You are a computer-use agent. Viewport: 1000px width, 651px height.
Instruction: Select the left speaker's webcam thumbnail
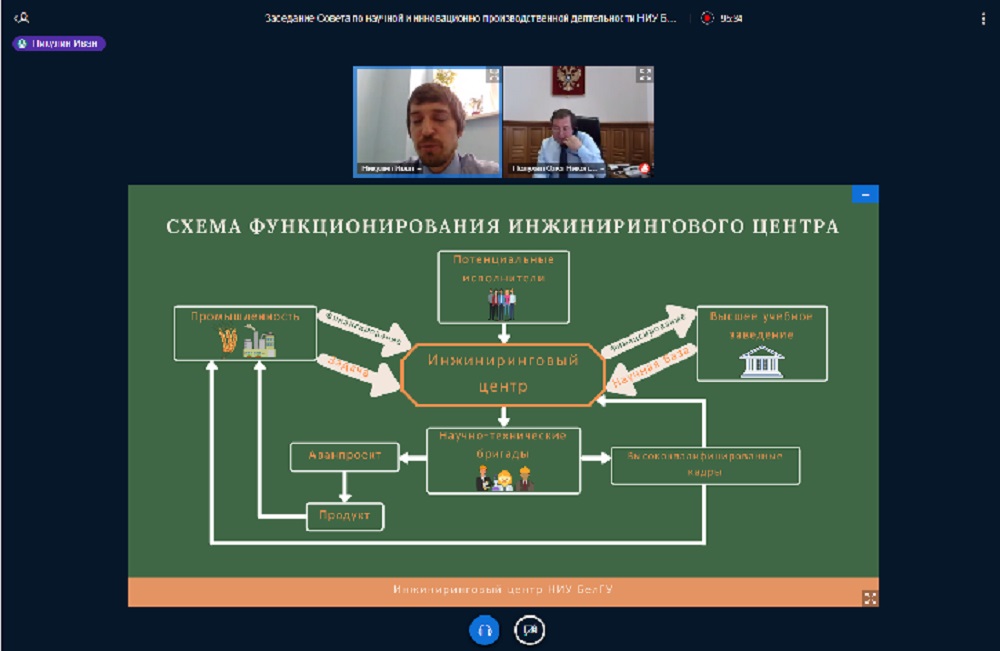425,120
